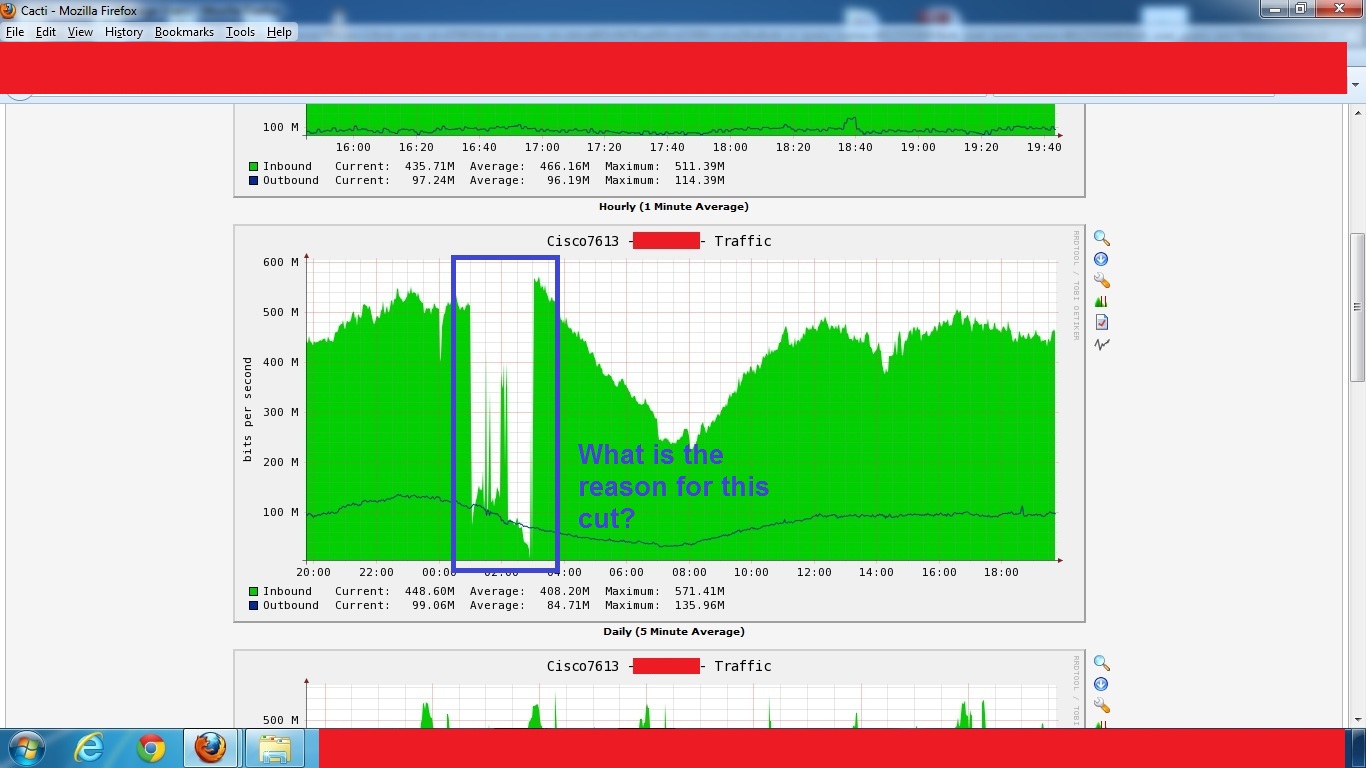Click the hourly graph's Inbound legend label
Viewport: 1366px width, 768px height.
(287, 166)
